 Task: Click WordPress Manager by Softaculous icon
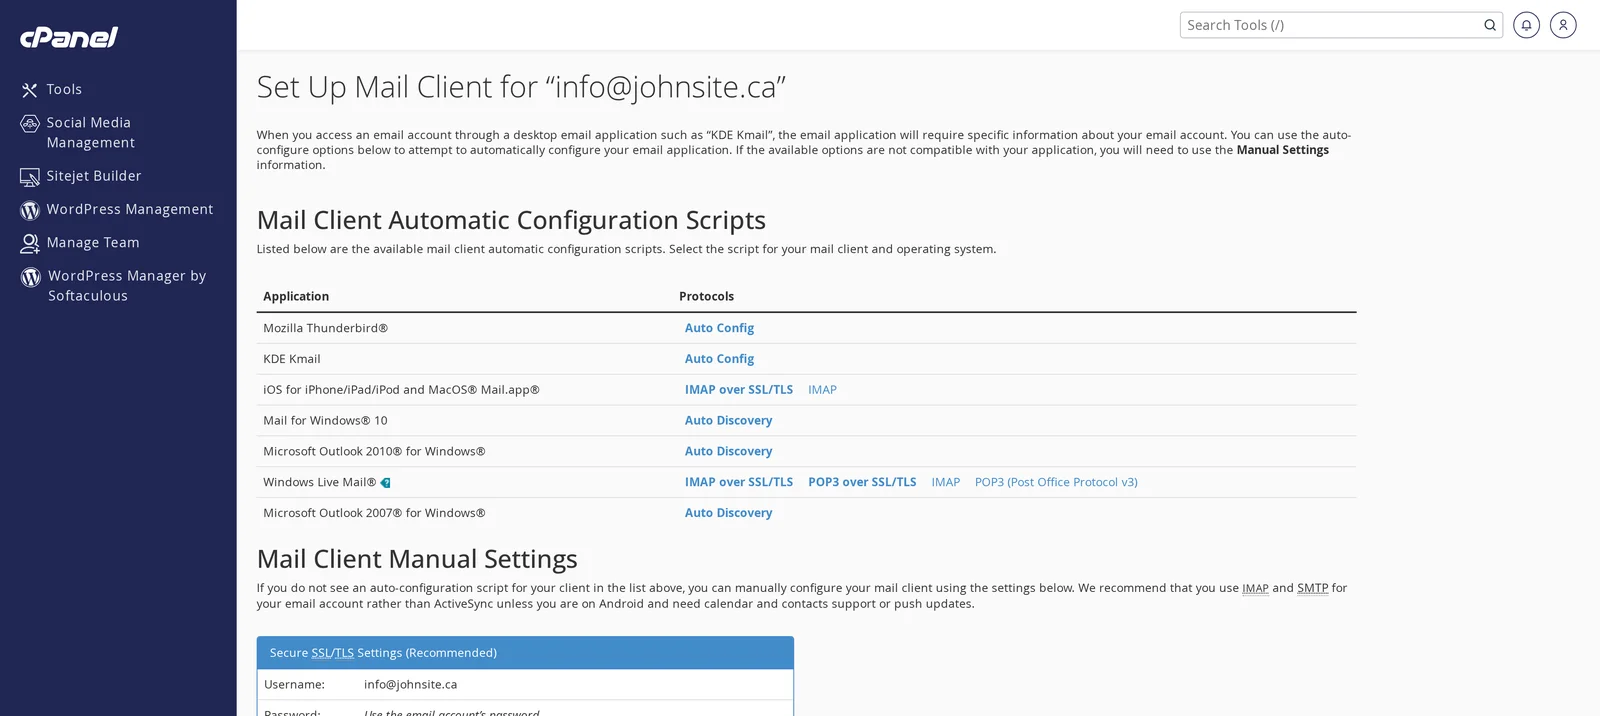click(31, 277)
